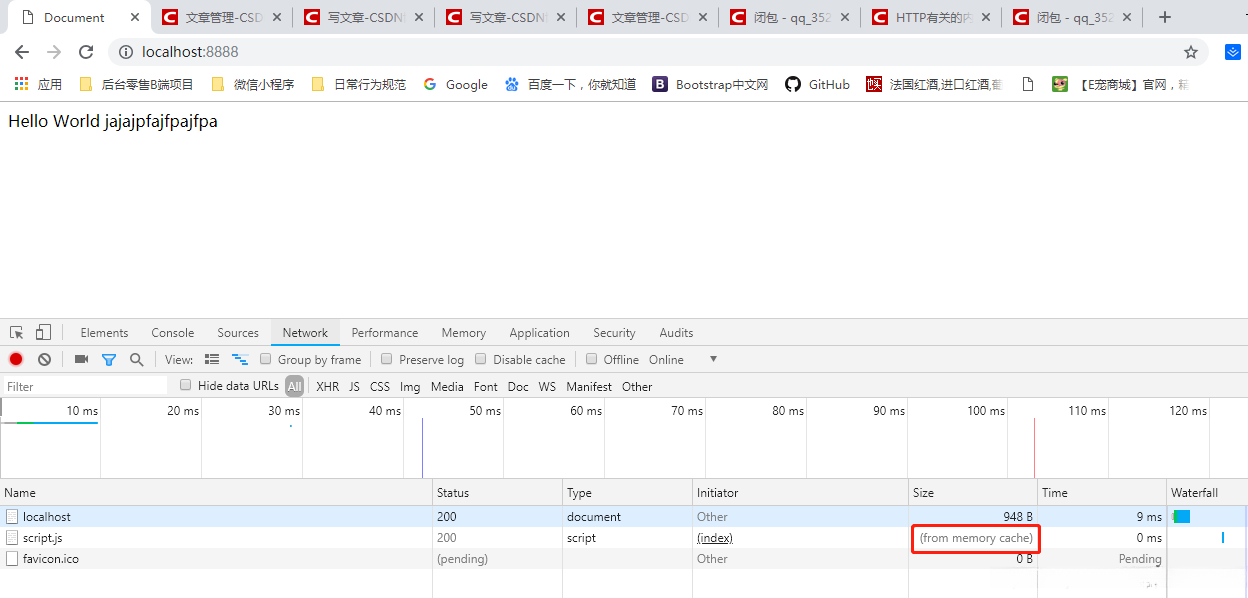Open the Application panel tab
Image resolution: width=1248 pixels, height=598 pixels.
[x=539, y=333]
